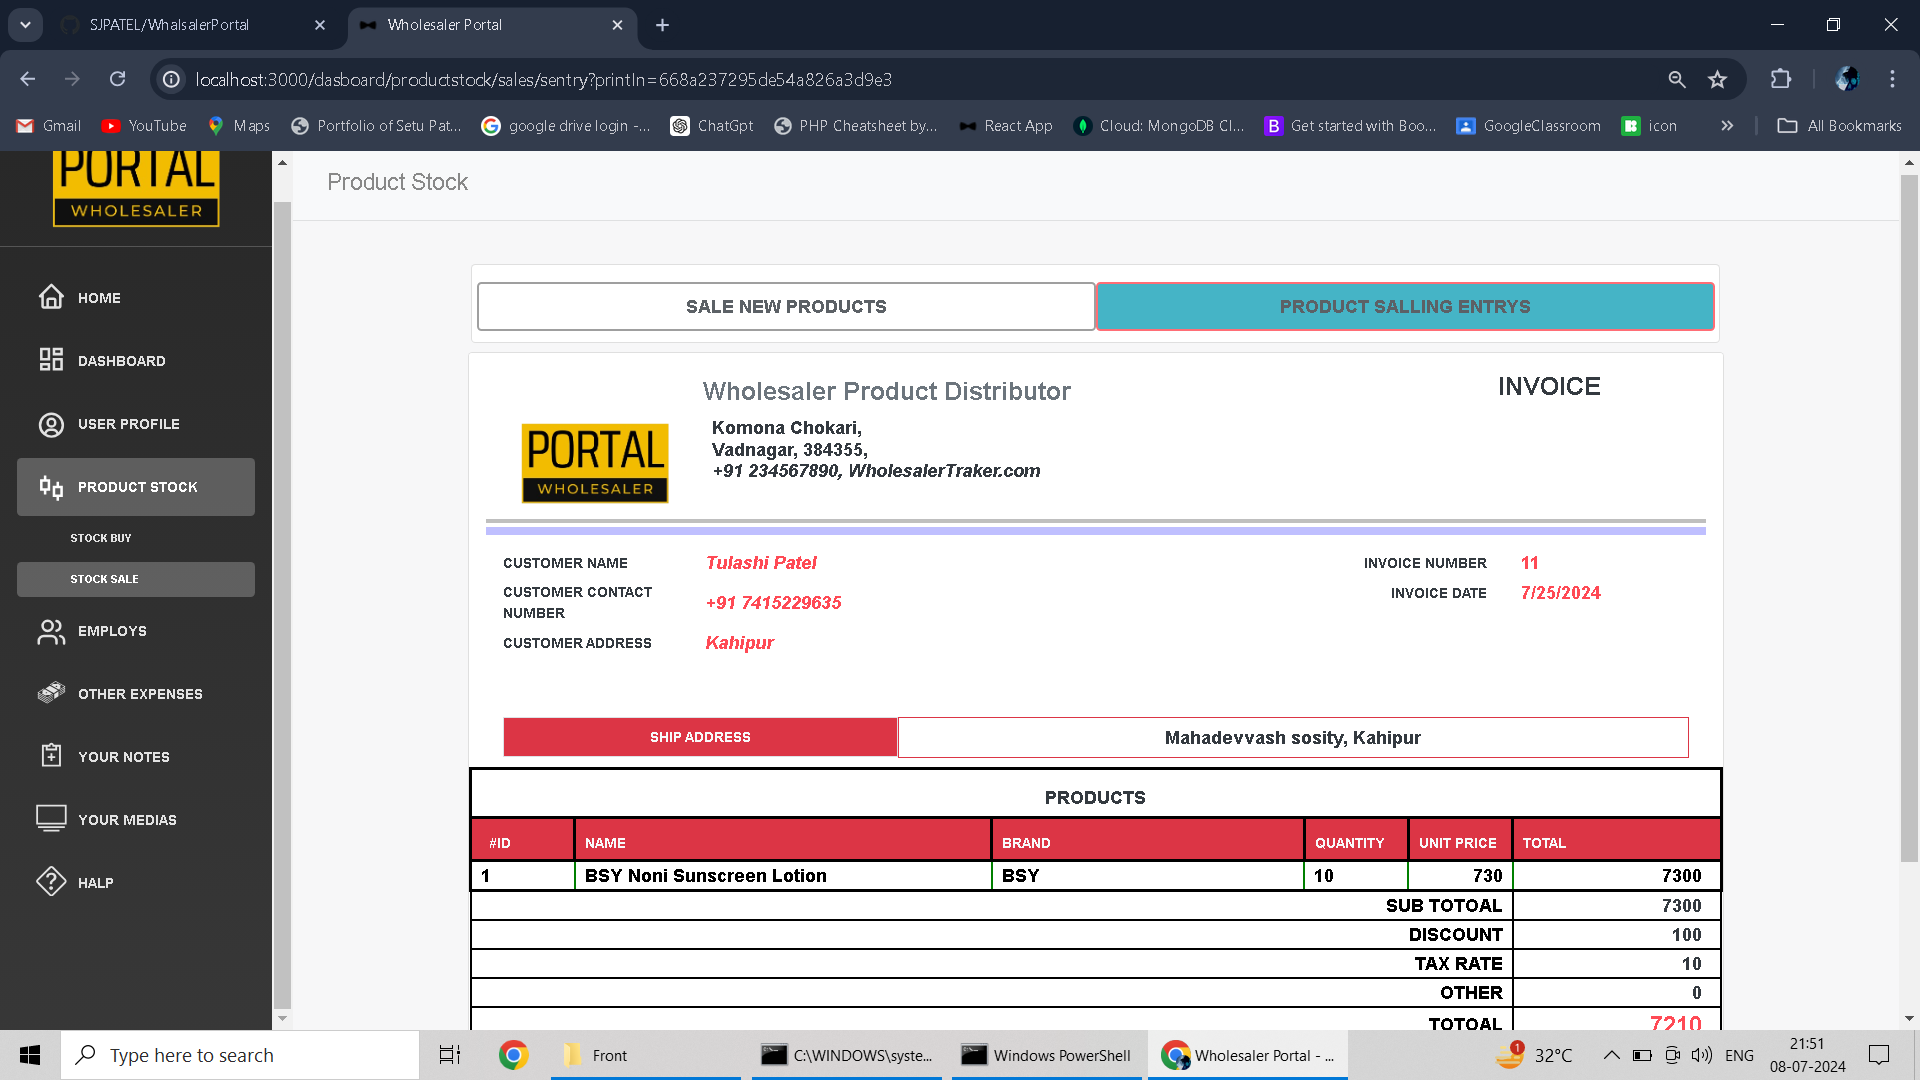1920x1080 pixels.
Task: Bookmark this page with star icon
Action: pos(1717,79)
